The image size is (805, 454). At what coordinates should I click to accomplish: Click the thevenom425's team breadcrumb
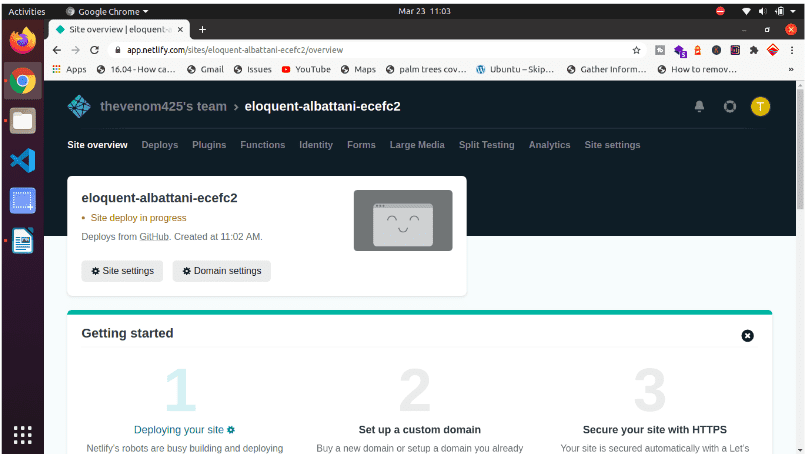tap(163, 107)
